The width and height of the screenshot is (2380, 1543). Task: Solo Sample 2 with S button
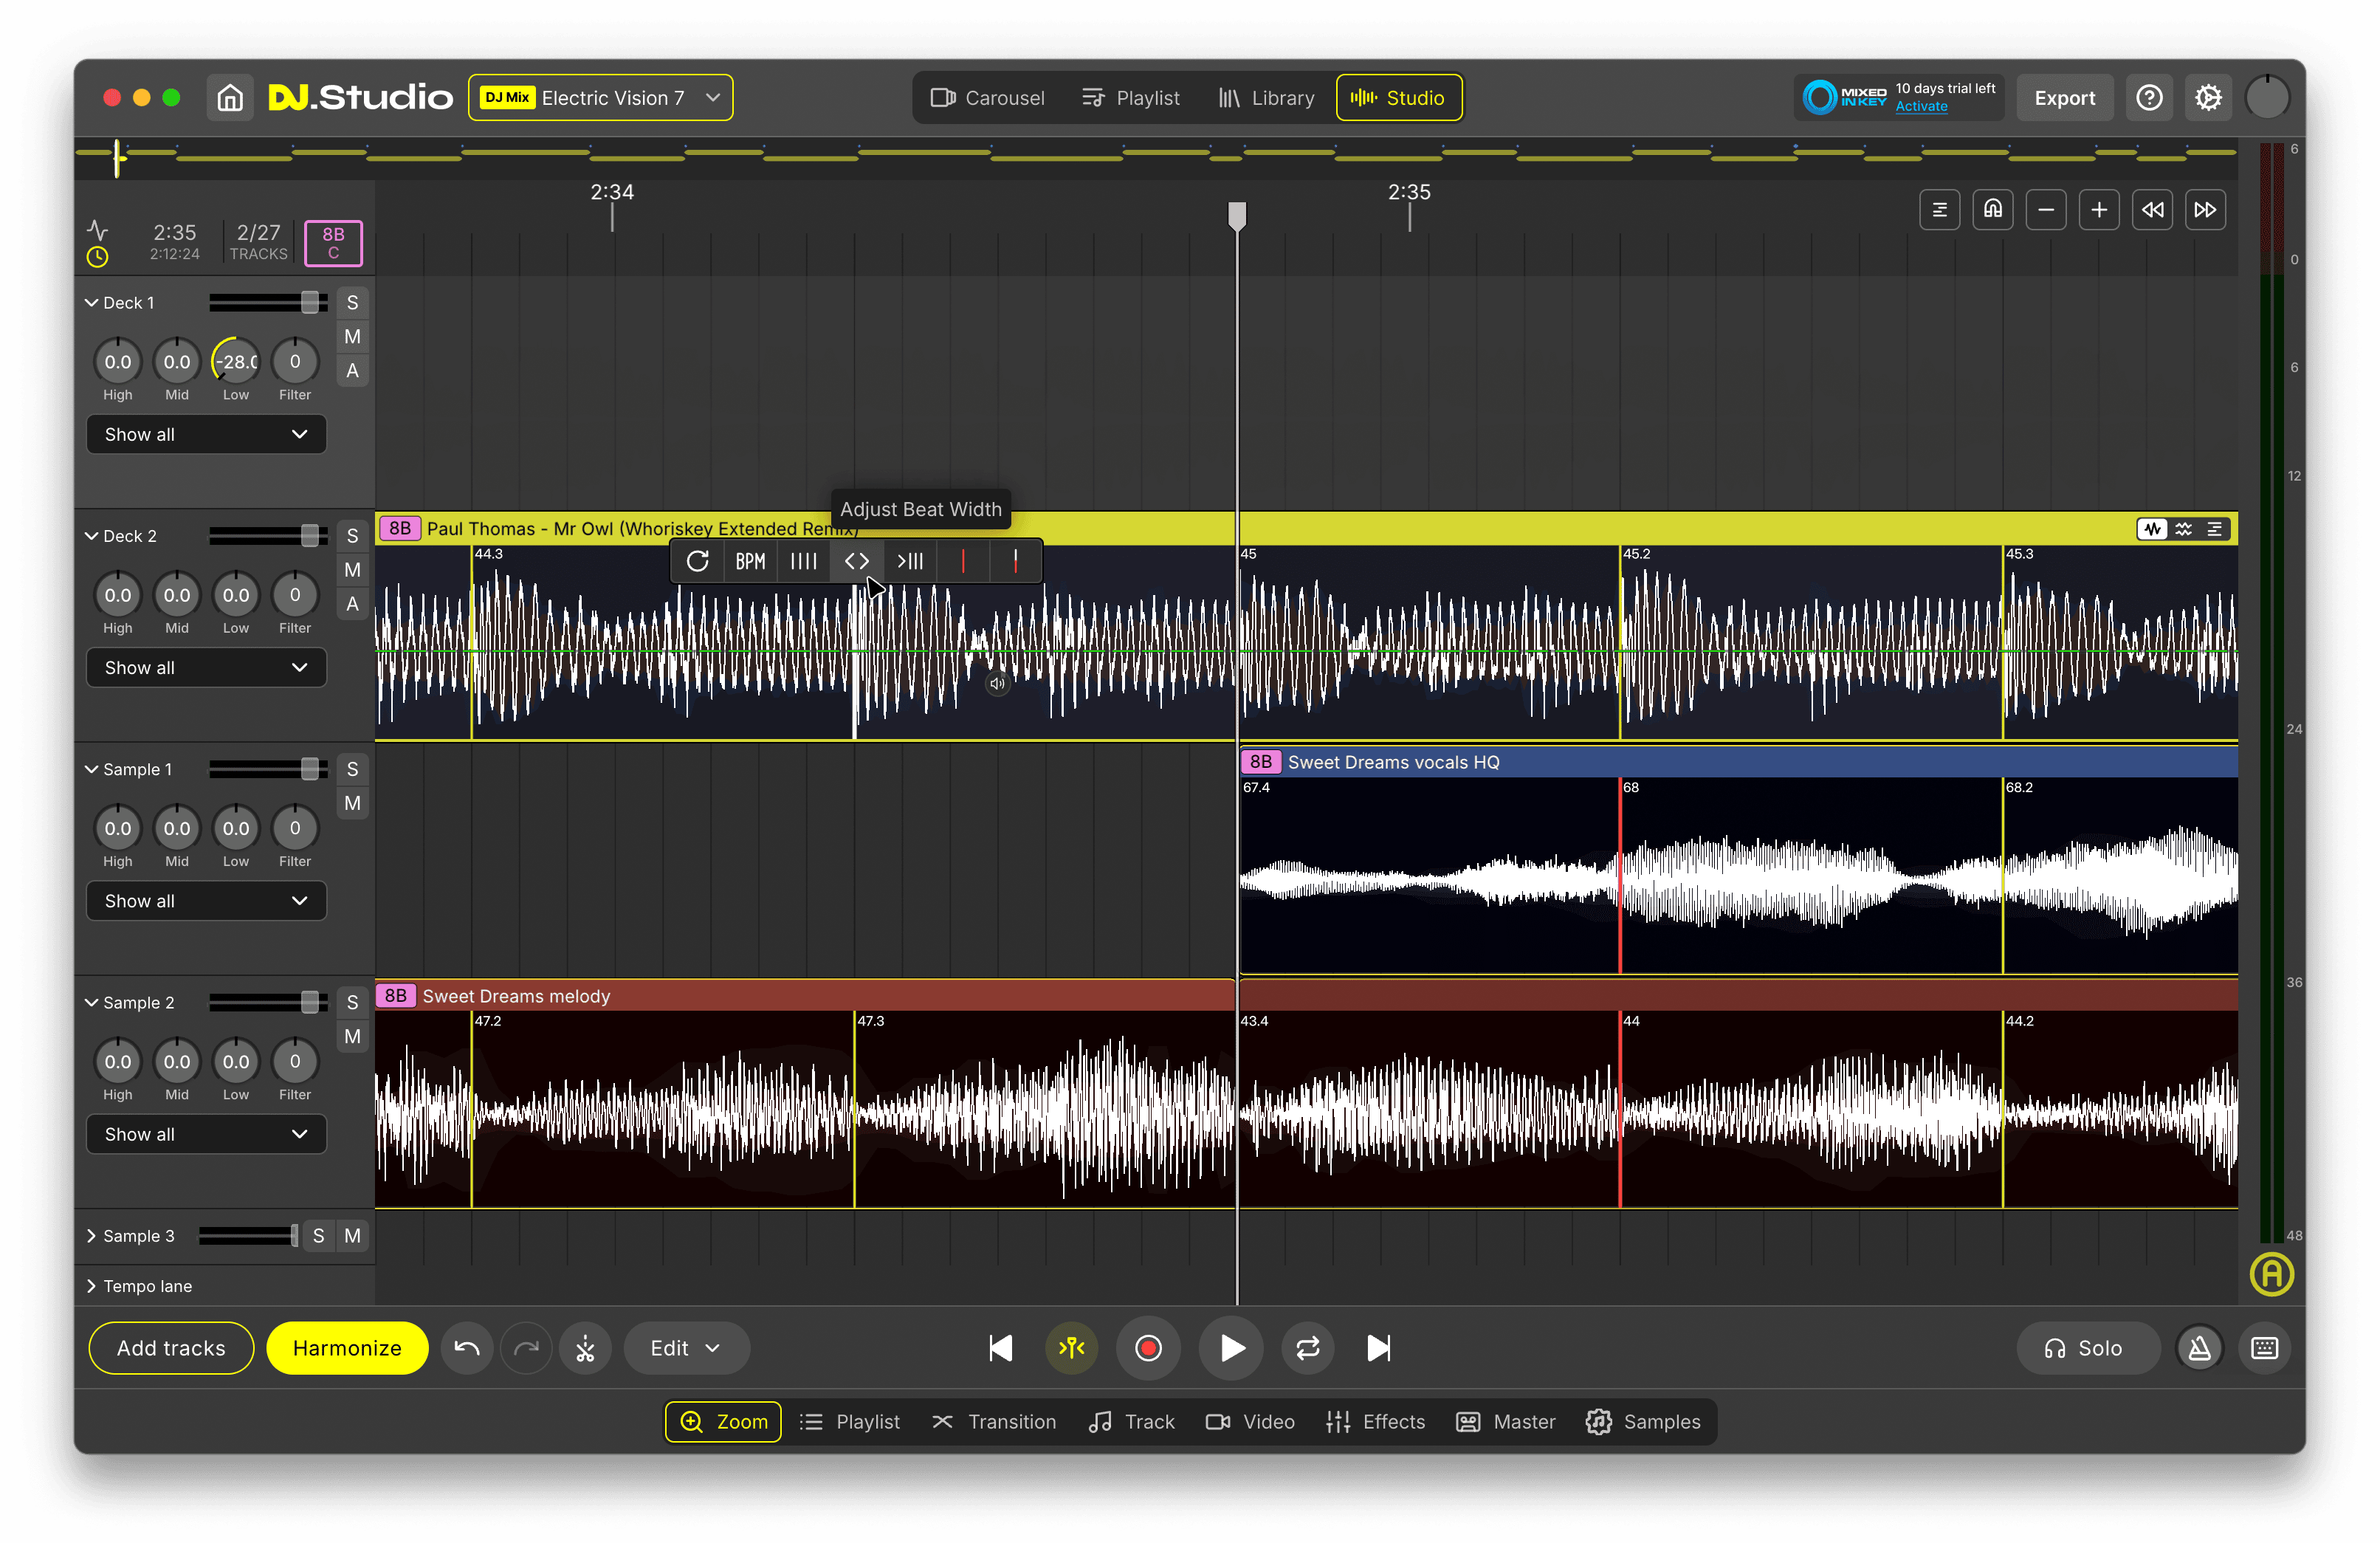click(x=352, y=1002)
